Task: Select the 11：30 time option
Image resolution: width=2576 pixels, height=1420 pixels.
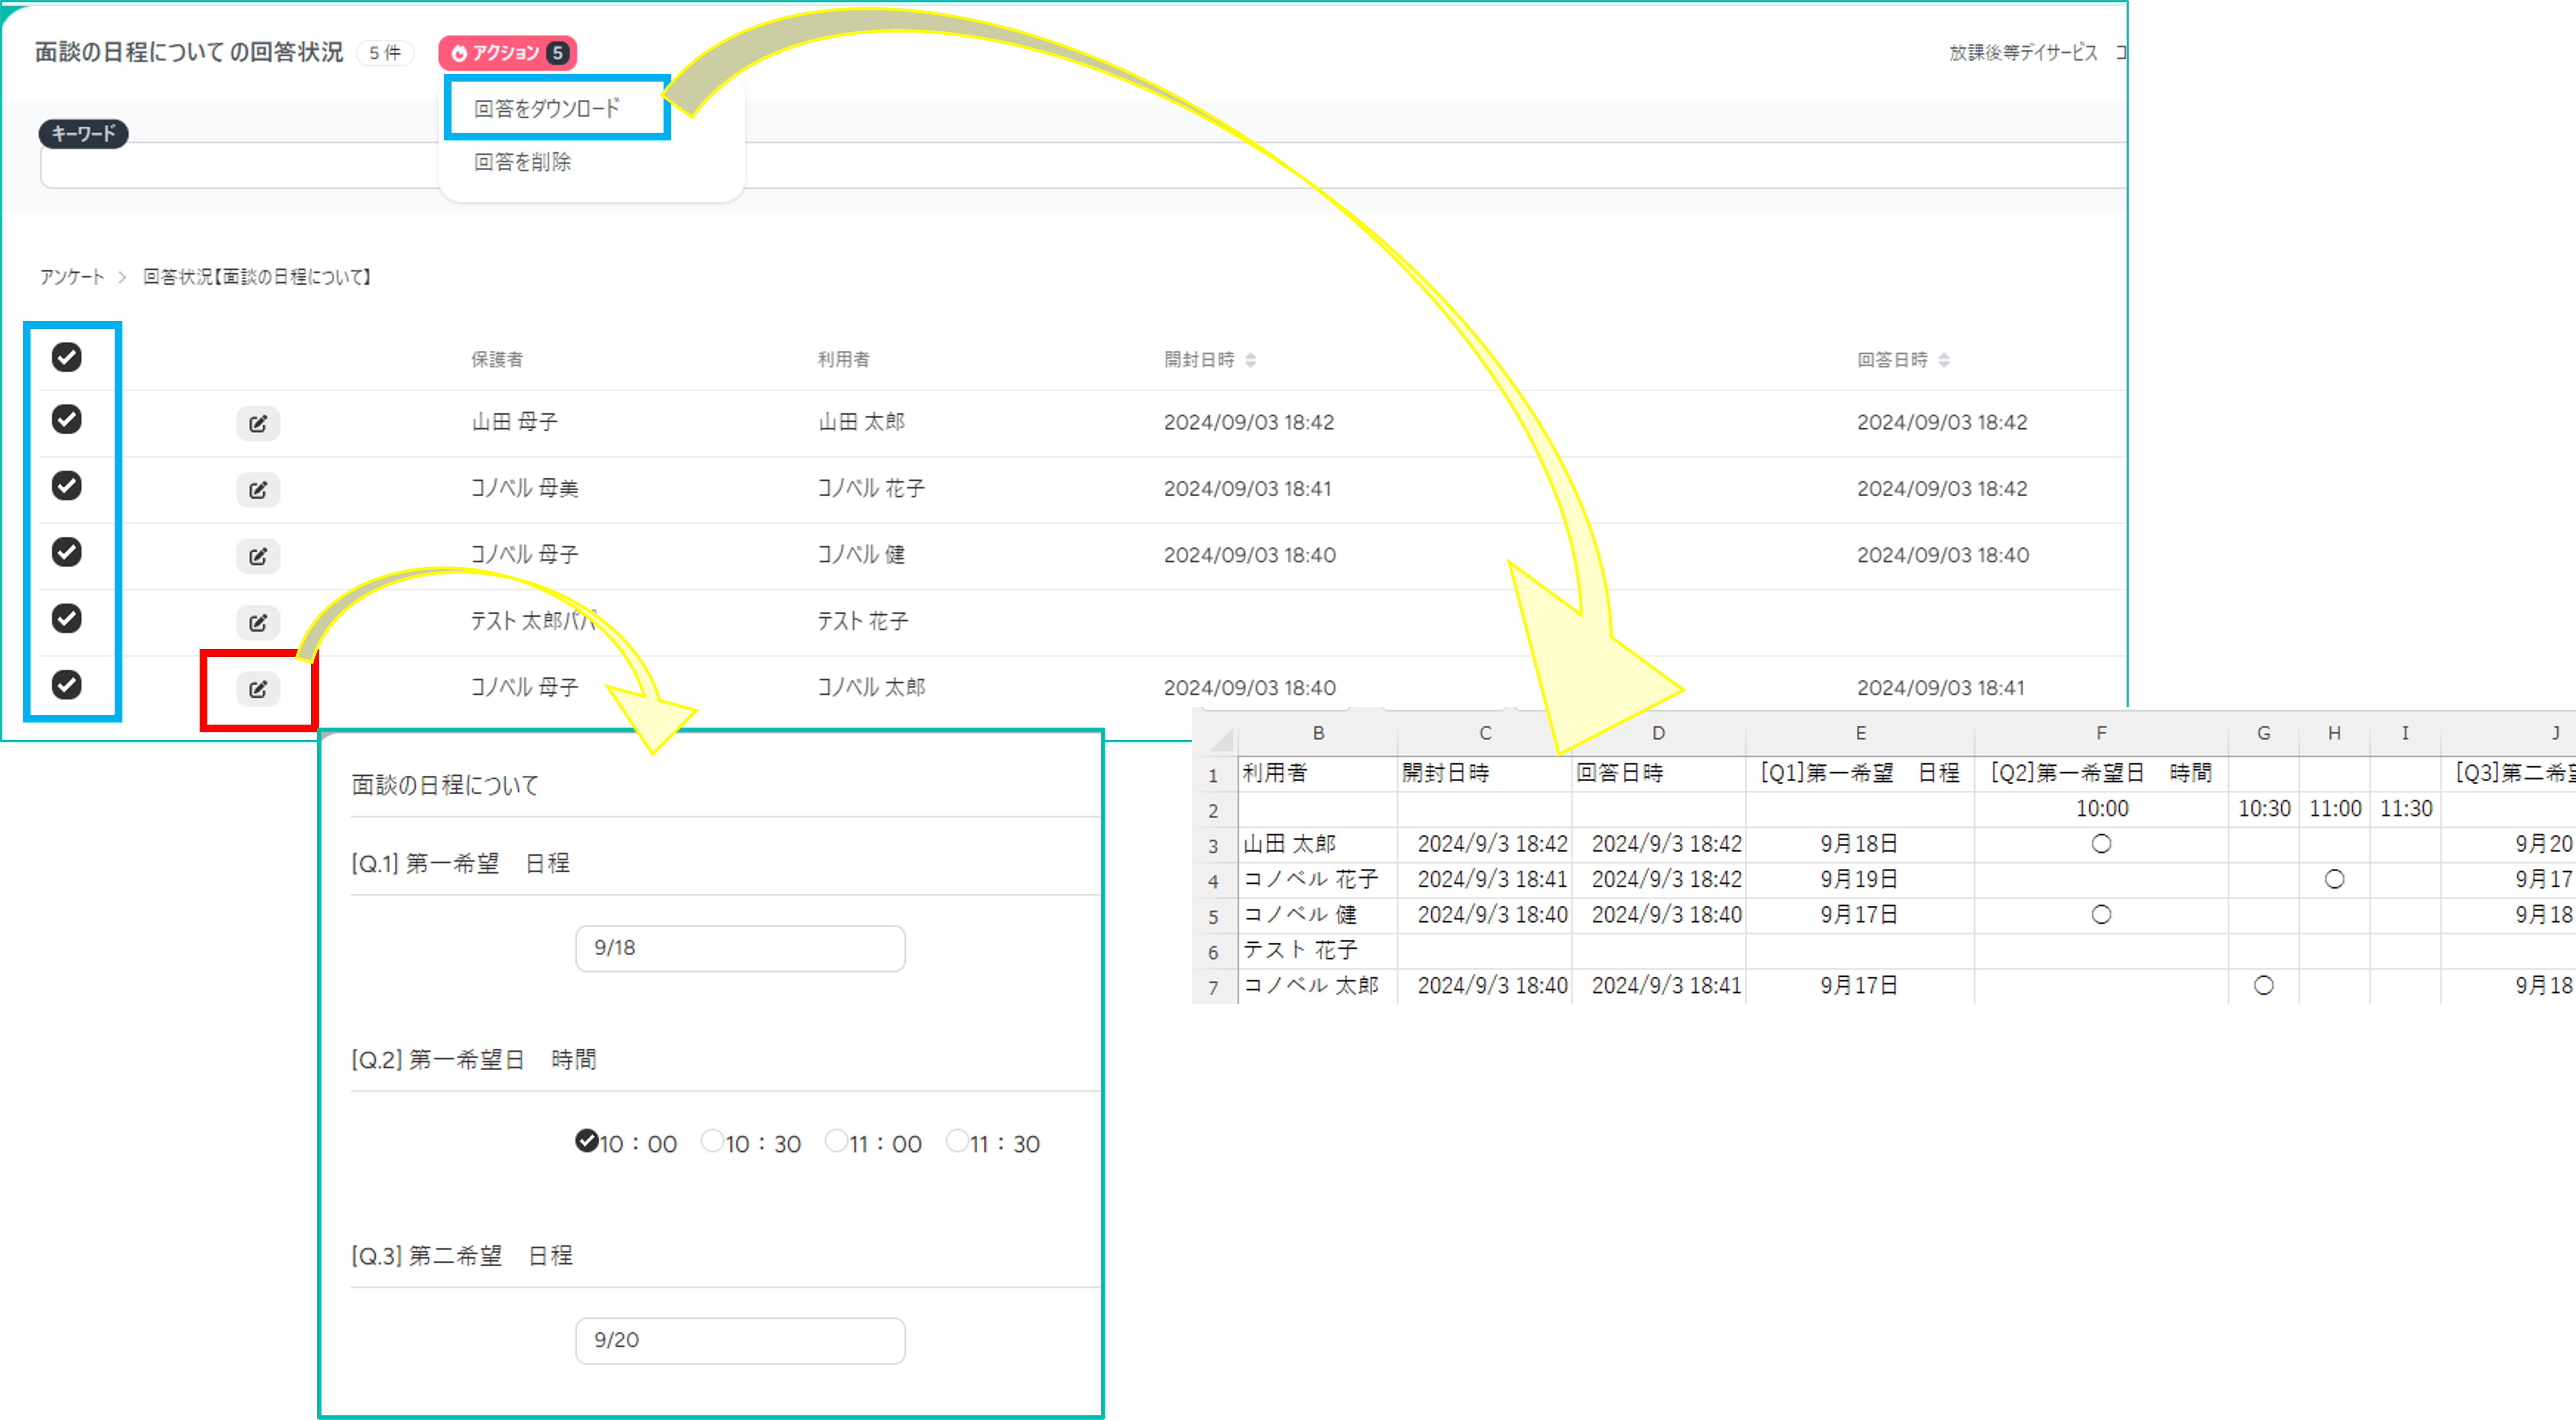Action: point(957,1140)
